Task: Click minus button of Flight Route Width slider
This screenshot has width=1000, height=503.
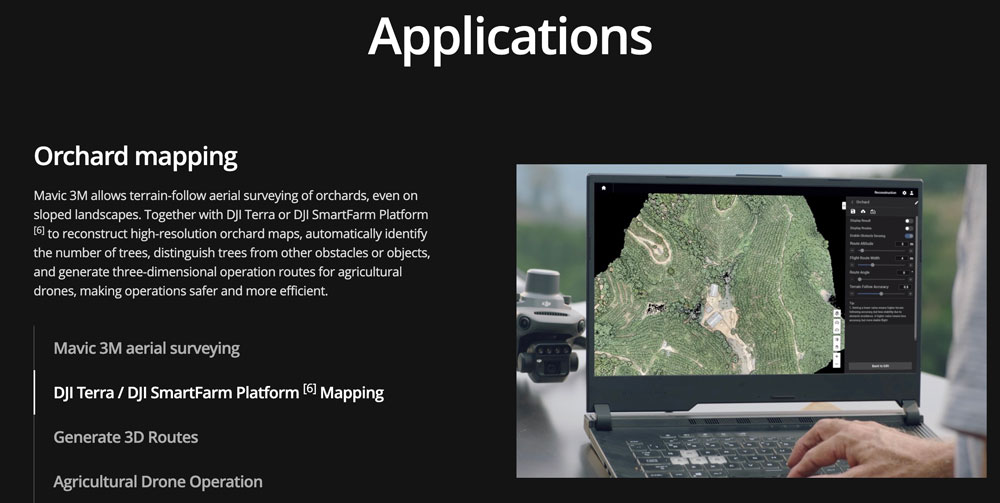Action: (x=852, y=265)
